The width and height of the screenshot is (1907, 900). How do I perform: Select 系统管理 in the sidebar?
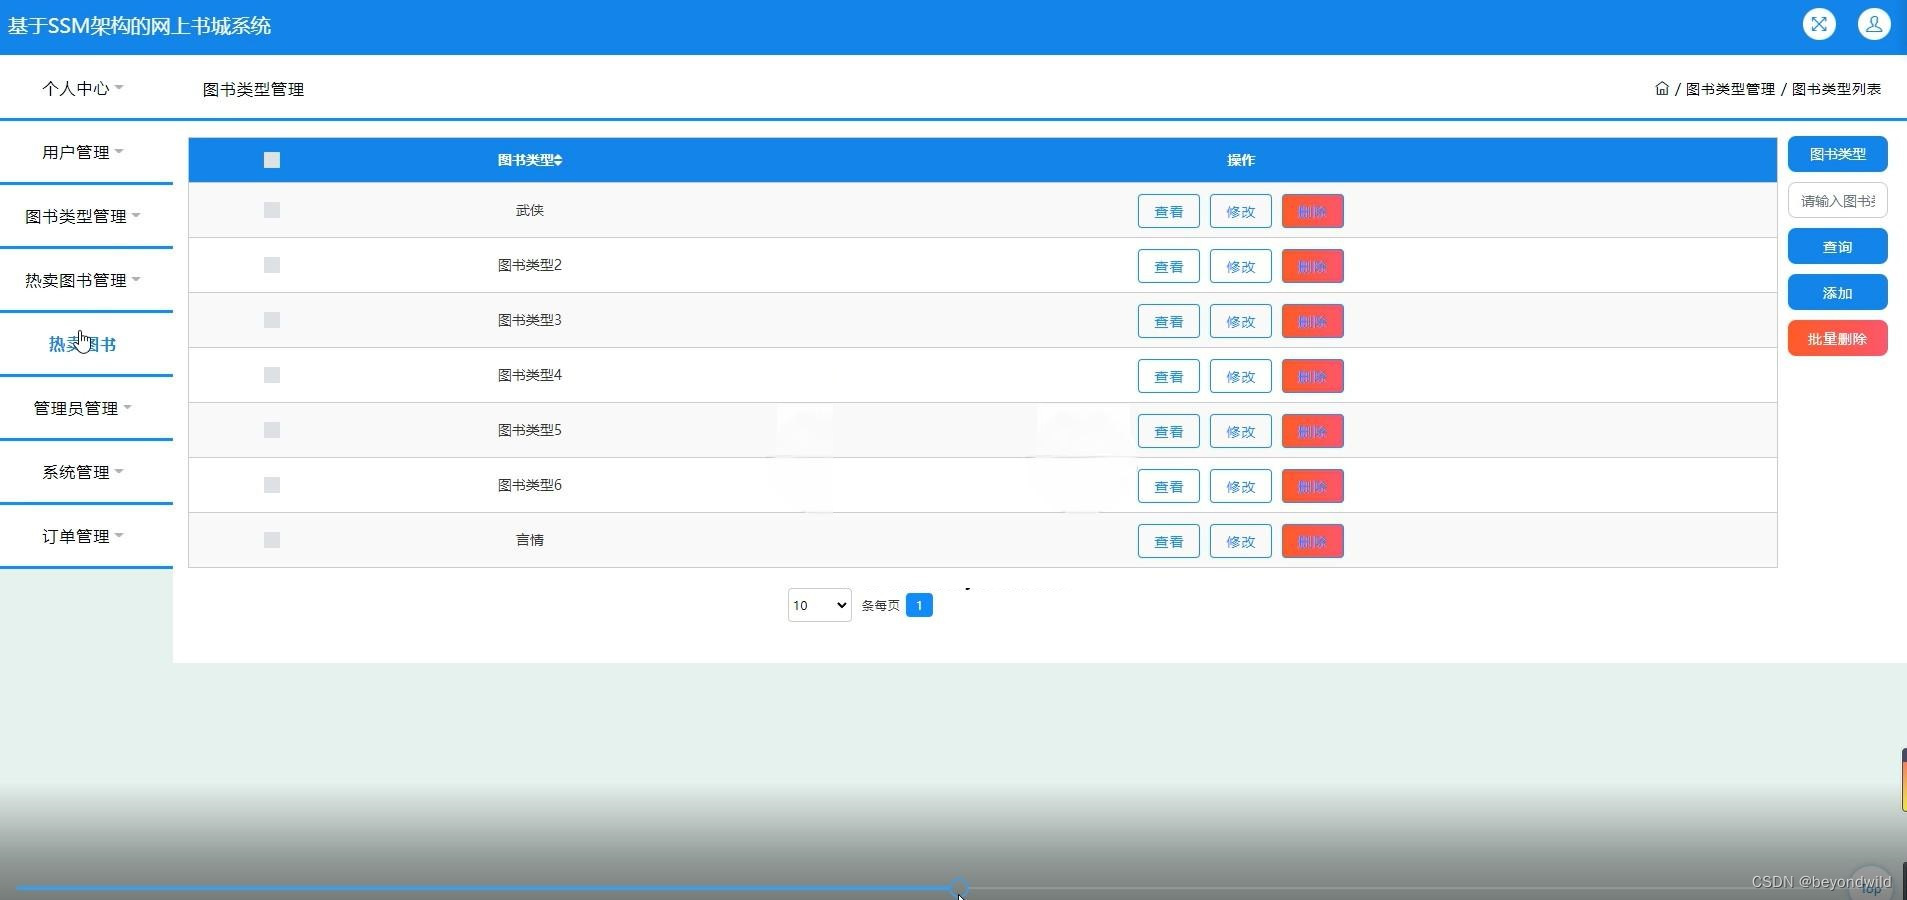(80, 472)
